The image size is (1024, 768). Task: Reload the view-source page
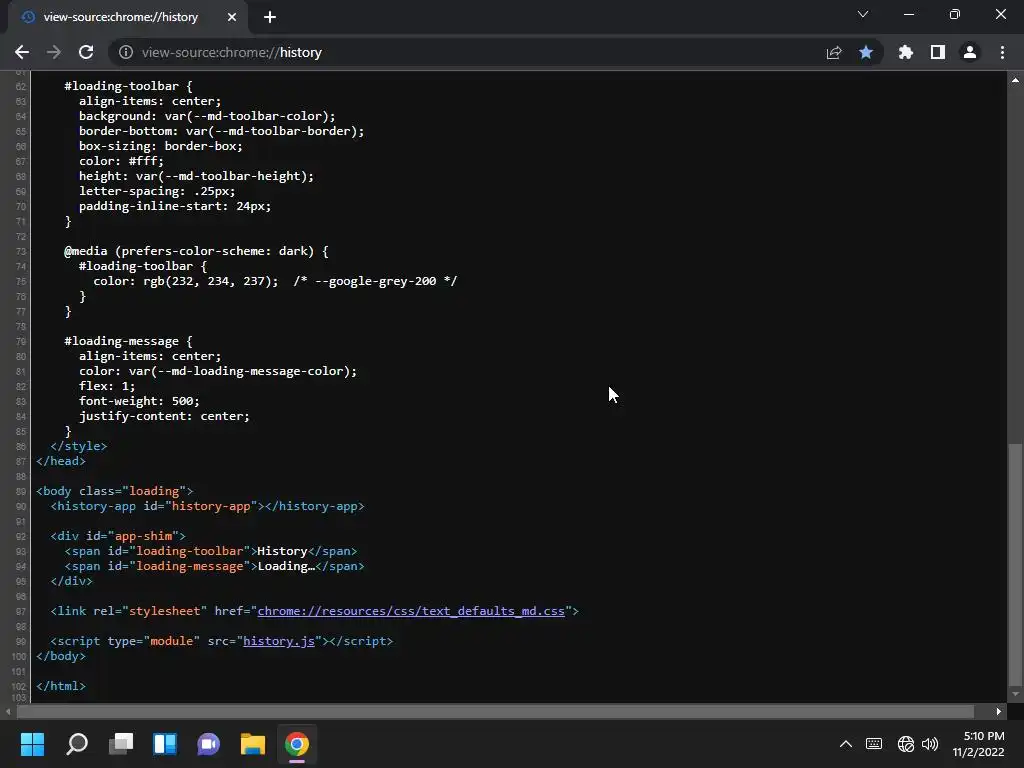(x=86, y=52)
